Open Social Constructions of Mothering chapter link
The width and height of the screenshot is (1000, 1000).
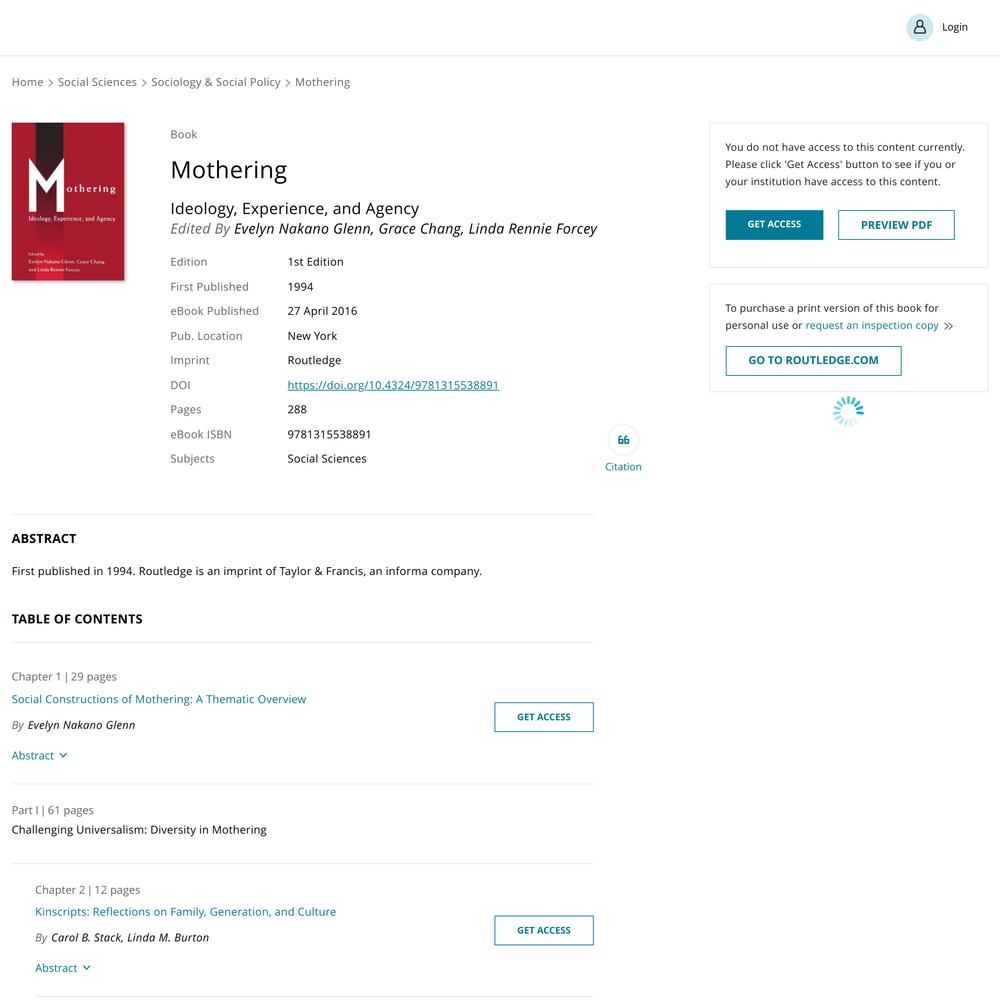point(159,699)
